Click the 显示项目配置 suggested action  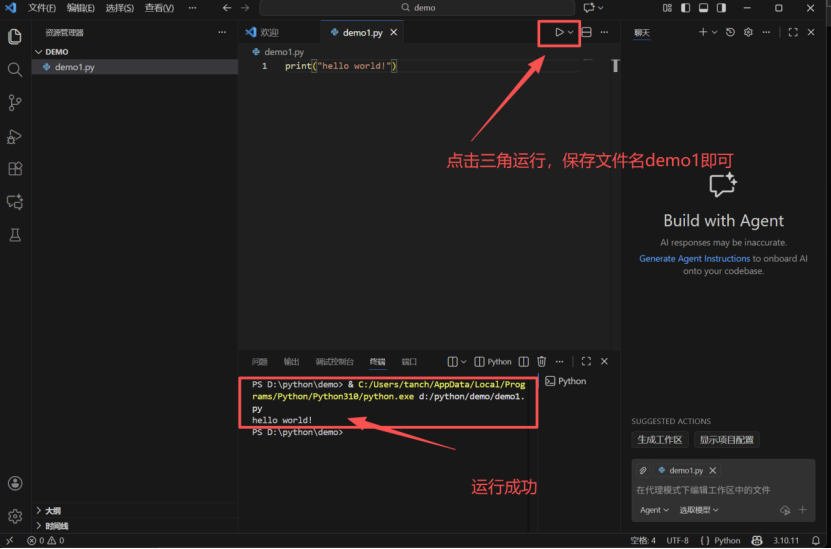(x=727, y=440)
